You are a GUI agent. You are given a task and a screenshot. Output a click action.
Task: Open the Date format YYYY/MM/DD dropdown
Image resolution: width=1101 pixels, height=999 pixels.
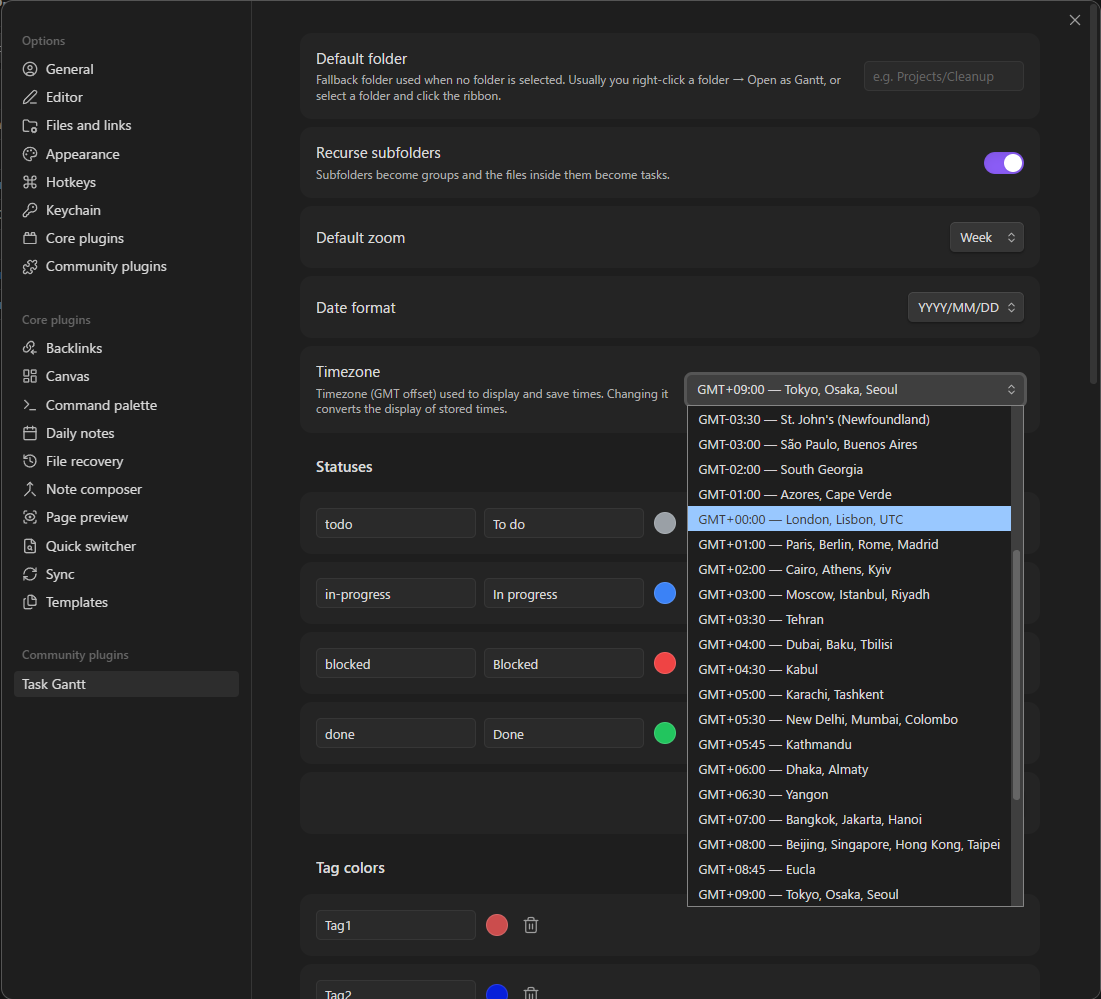(x=965, y=307)
